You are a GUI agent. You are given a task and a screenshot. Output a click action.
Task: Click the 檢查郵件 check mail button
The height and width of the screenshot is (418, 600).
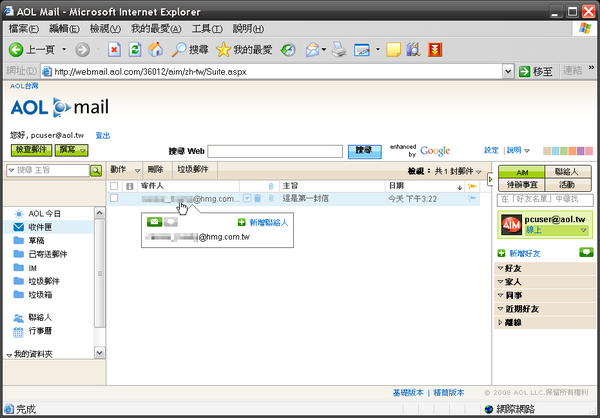tap(31, 150)
